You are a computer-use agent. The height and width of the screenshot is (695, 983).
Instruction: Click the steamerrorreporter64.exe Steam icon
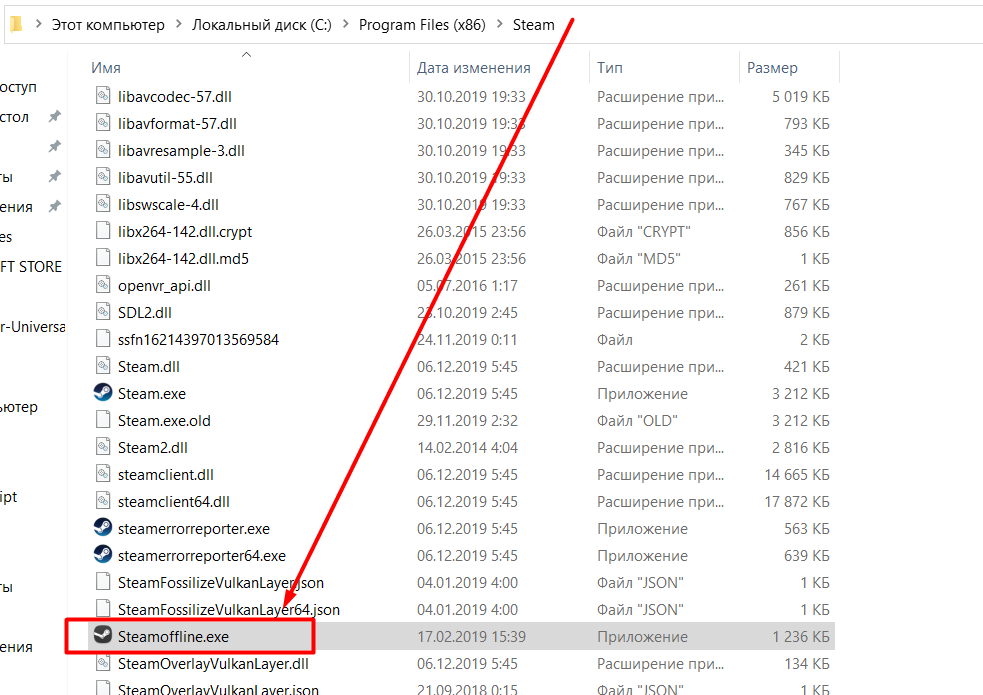[x=102, y=555]
